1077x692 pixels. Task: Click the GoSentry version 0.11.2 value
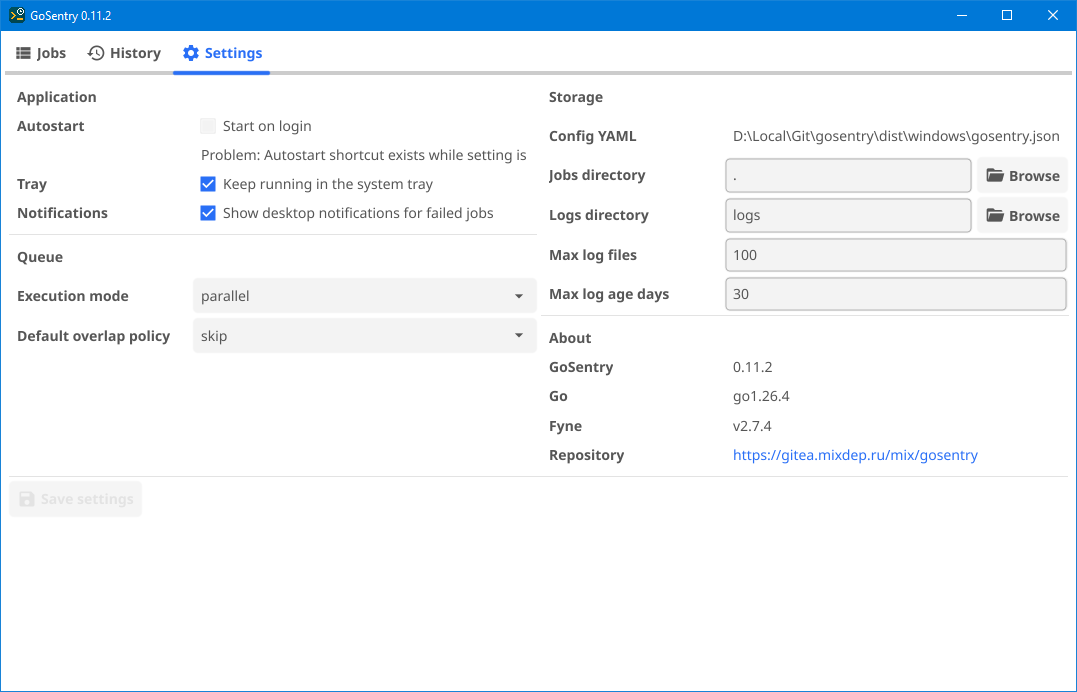(x=752, y=367)
